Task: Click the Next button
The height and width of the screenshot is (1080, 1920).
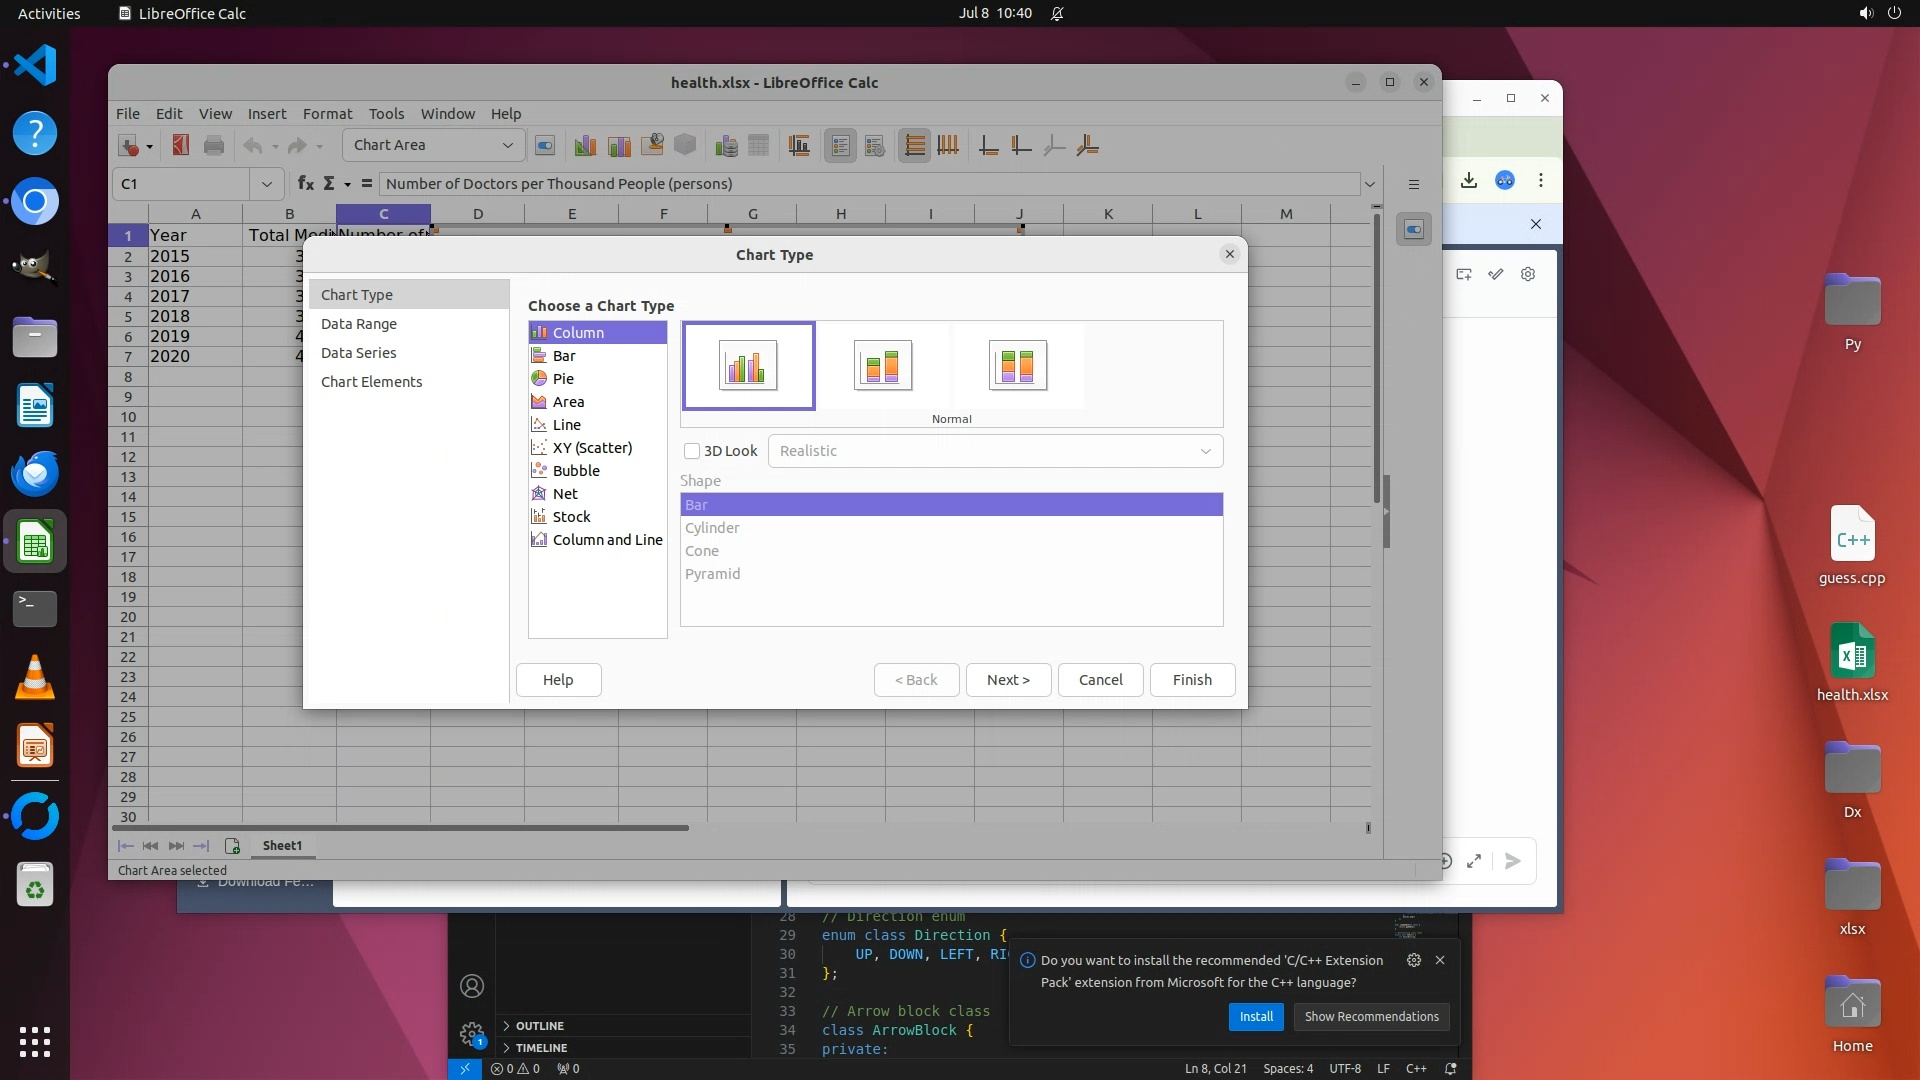Action: pos(1008,680)
